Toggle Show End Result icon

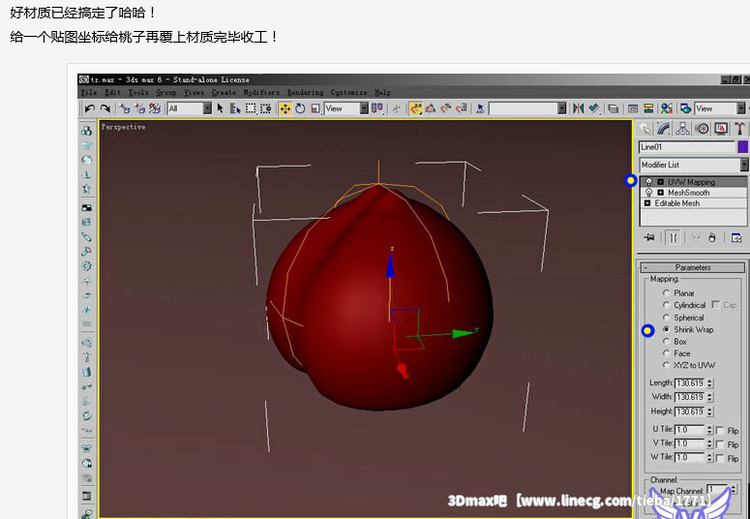click(673, 238)
